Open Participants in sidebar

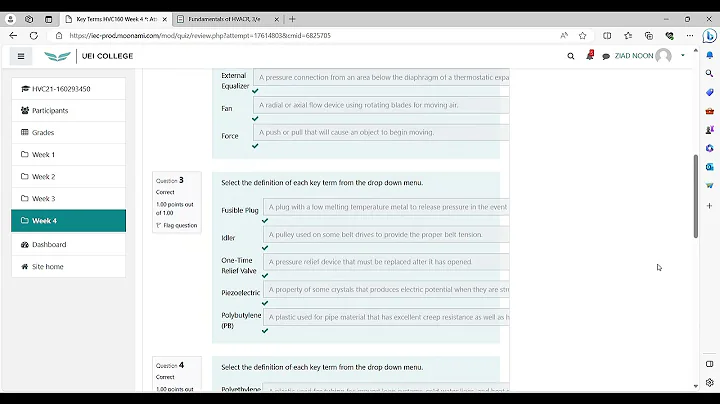(x=68, y=111)
